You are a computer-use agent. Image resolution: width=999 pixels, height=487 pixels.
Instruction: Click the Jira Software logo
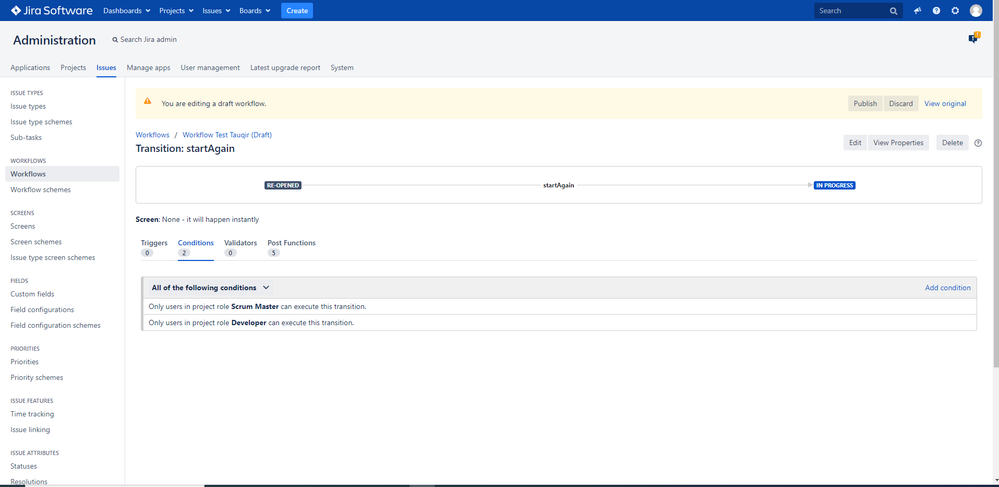[52, 11]
